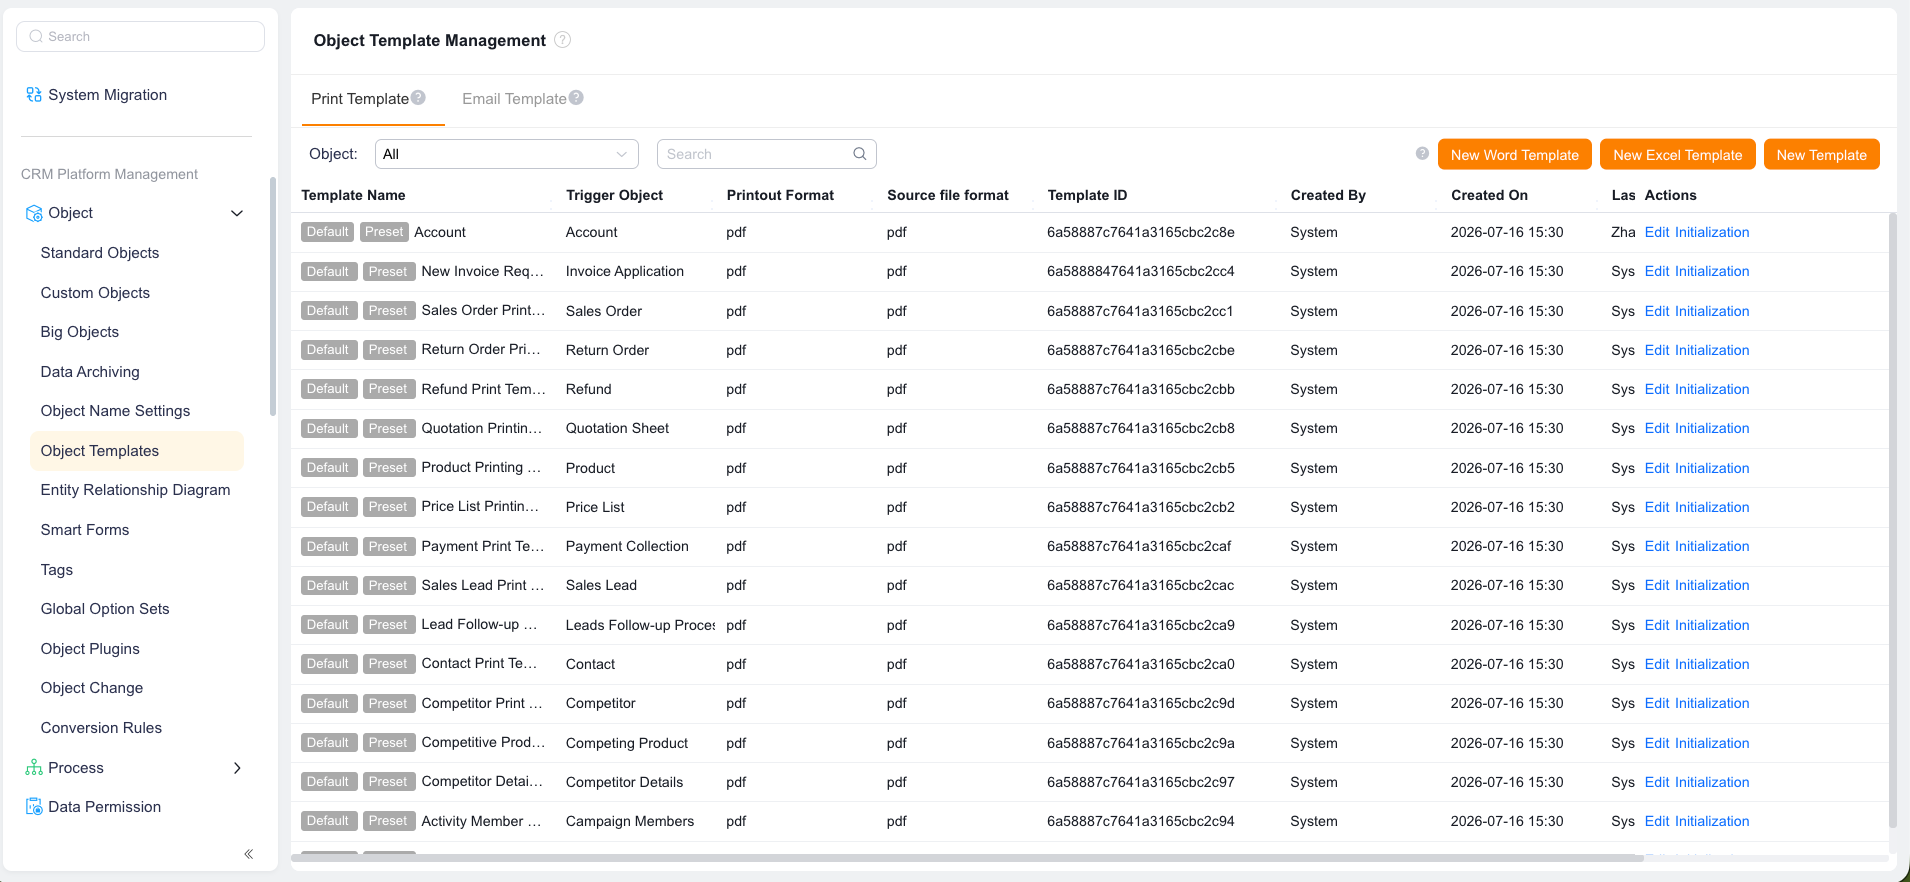Click the New Template button
This screenshot has height=882, width=1910.
(1822, 154)
